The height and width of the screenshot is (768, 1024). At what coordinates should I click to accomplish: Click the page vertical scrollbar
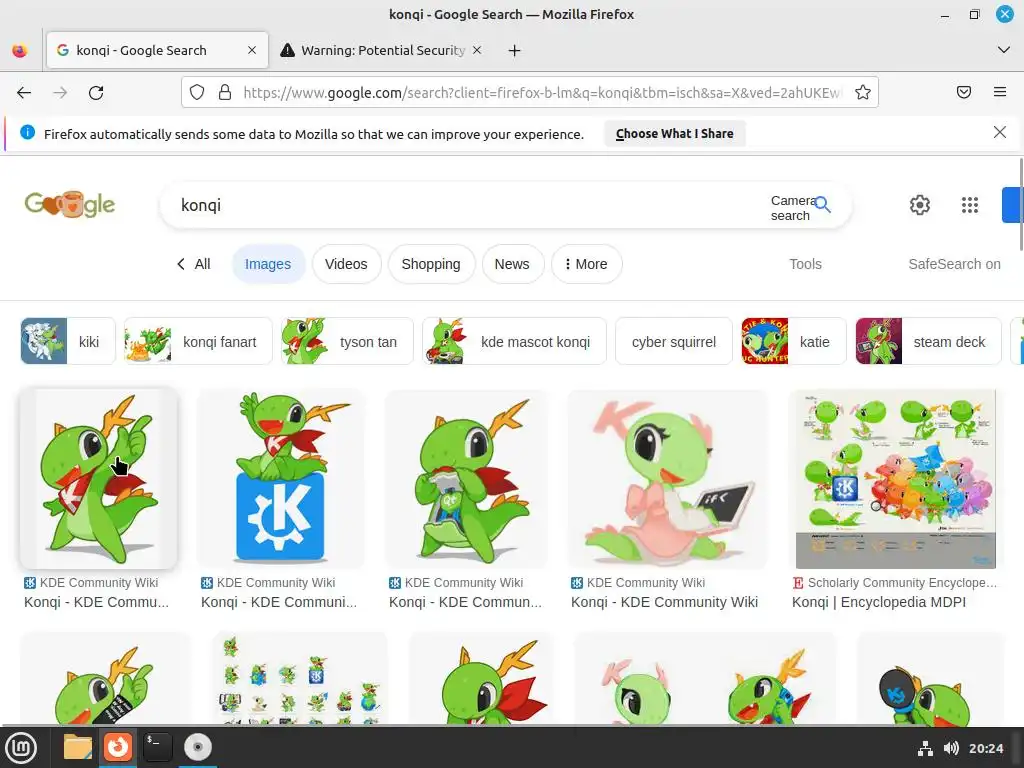[x=1020, y=204]
